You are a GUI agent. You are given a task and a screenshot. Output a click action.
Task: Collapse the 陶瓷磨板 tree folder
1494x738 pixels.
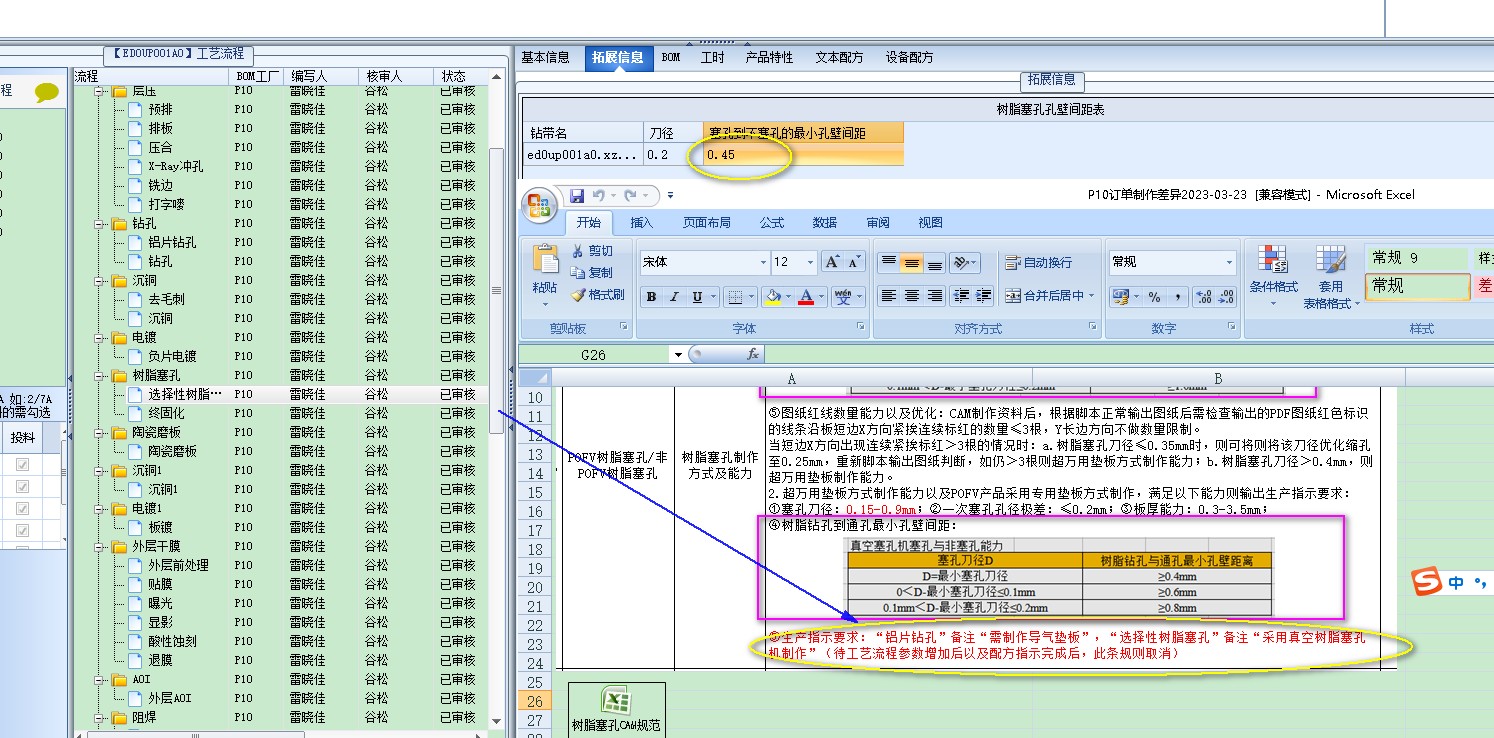(x=100, y=433)
